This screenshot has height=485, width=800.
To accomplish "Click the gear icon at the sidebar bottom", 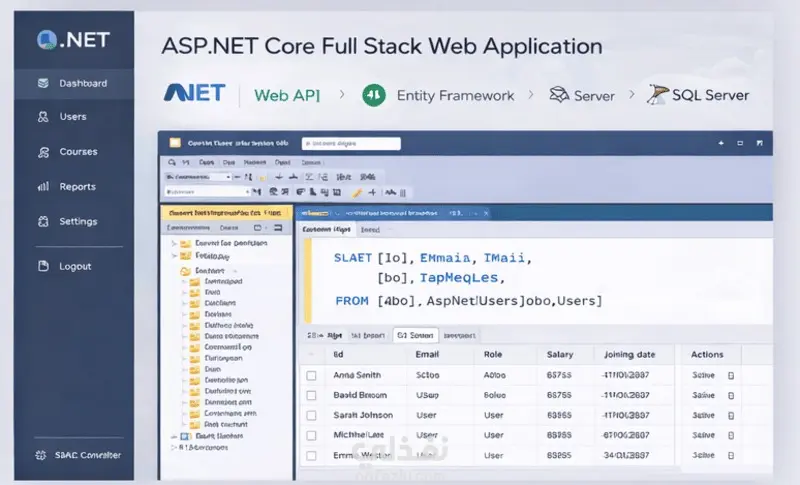I will click(41, 455).
